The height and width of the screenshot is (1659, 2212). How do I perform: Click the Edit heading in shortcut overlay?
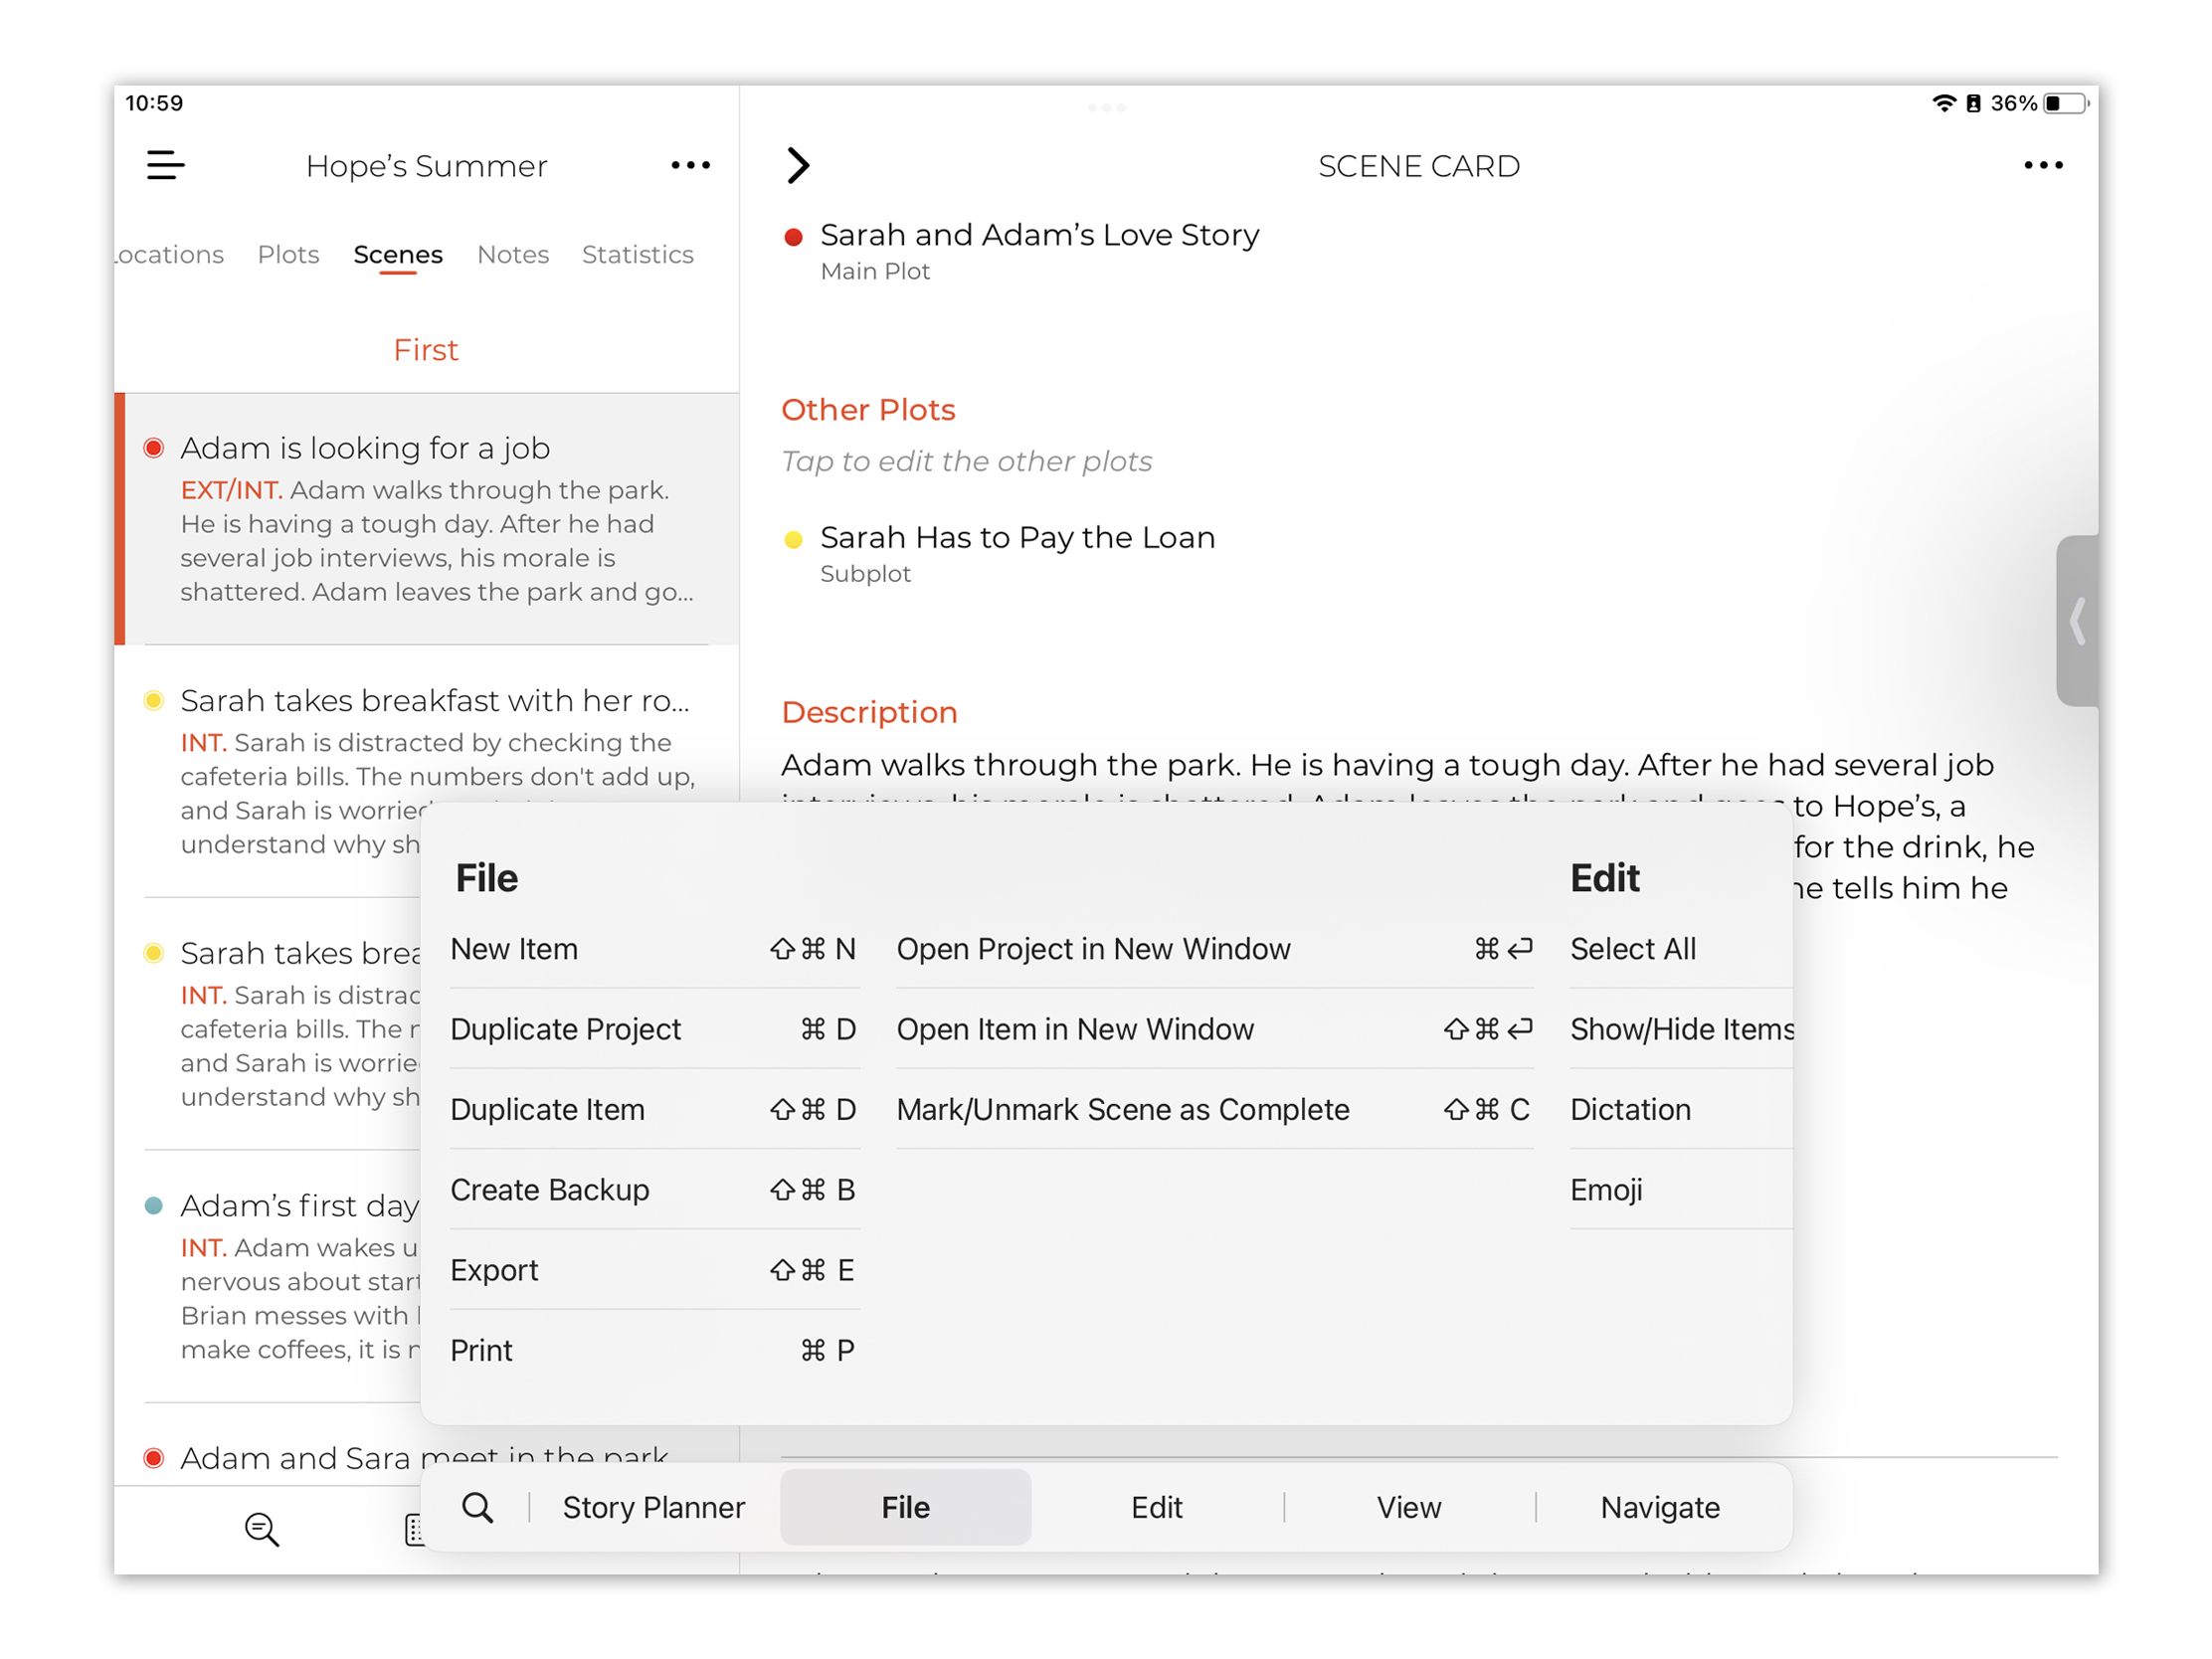tap(1604, 877)
